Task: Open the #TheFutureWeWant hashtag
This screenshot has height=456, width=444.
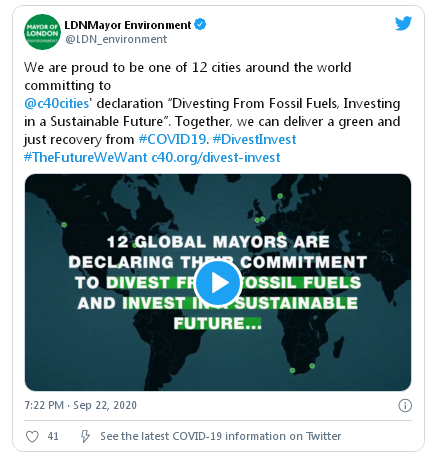Action: coord(86,157)
